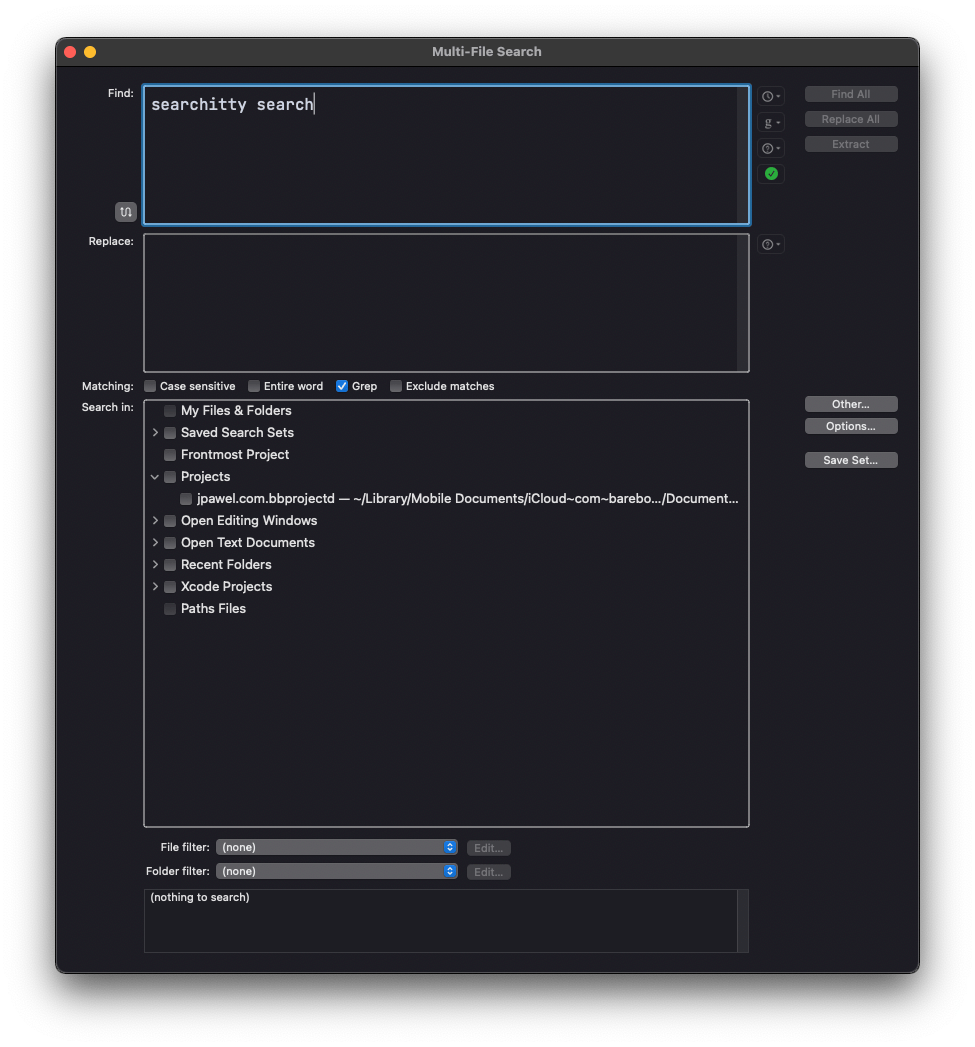
Task: Uncheck the Grep option
Action: point(342,386)
